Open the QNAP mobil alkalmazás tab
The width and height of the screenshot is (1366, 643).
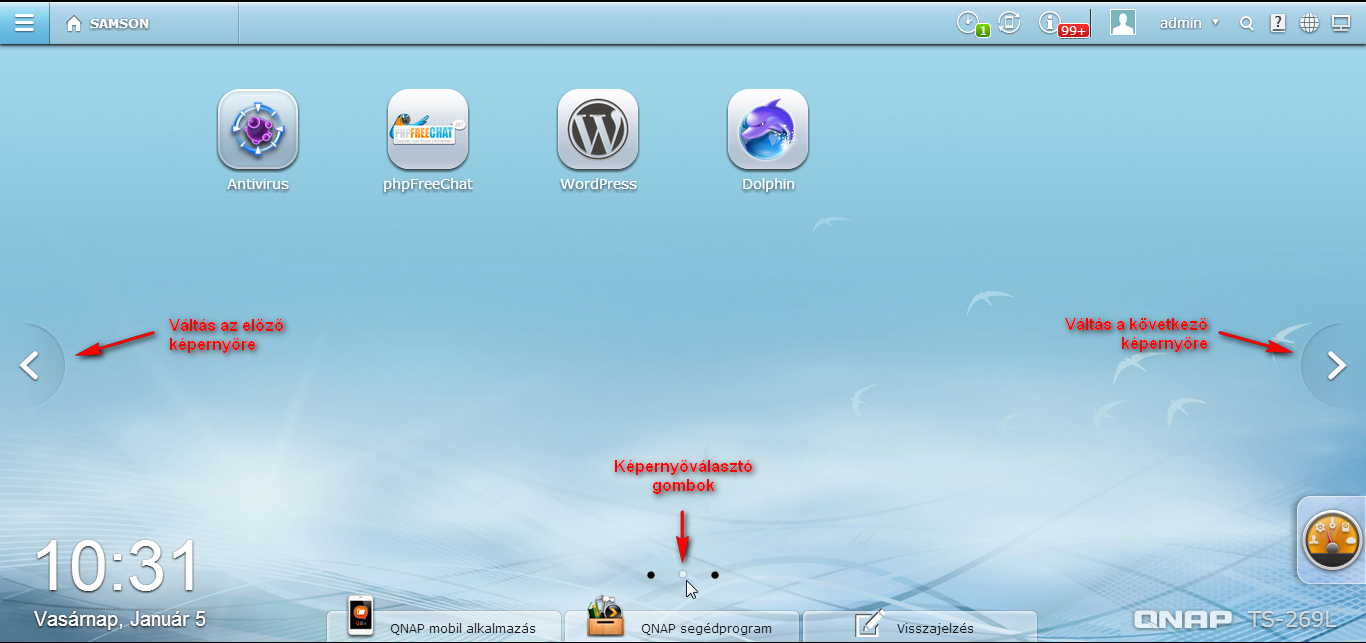[444, 627]
